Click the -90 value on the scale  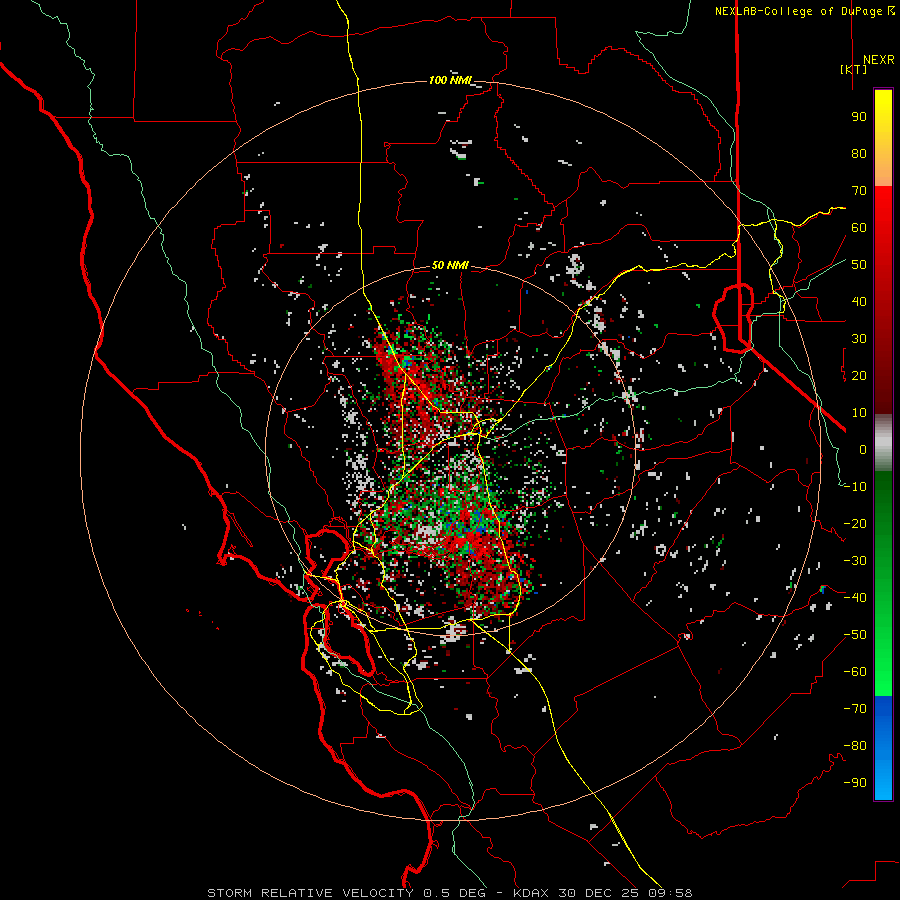pyautogui.click(x=855, y=783)
